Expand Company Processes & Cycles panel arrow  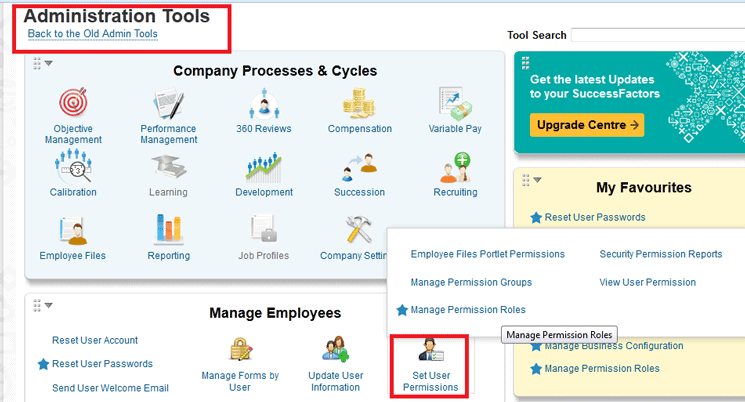[x=48, y=63]
